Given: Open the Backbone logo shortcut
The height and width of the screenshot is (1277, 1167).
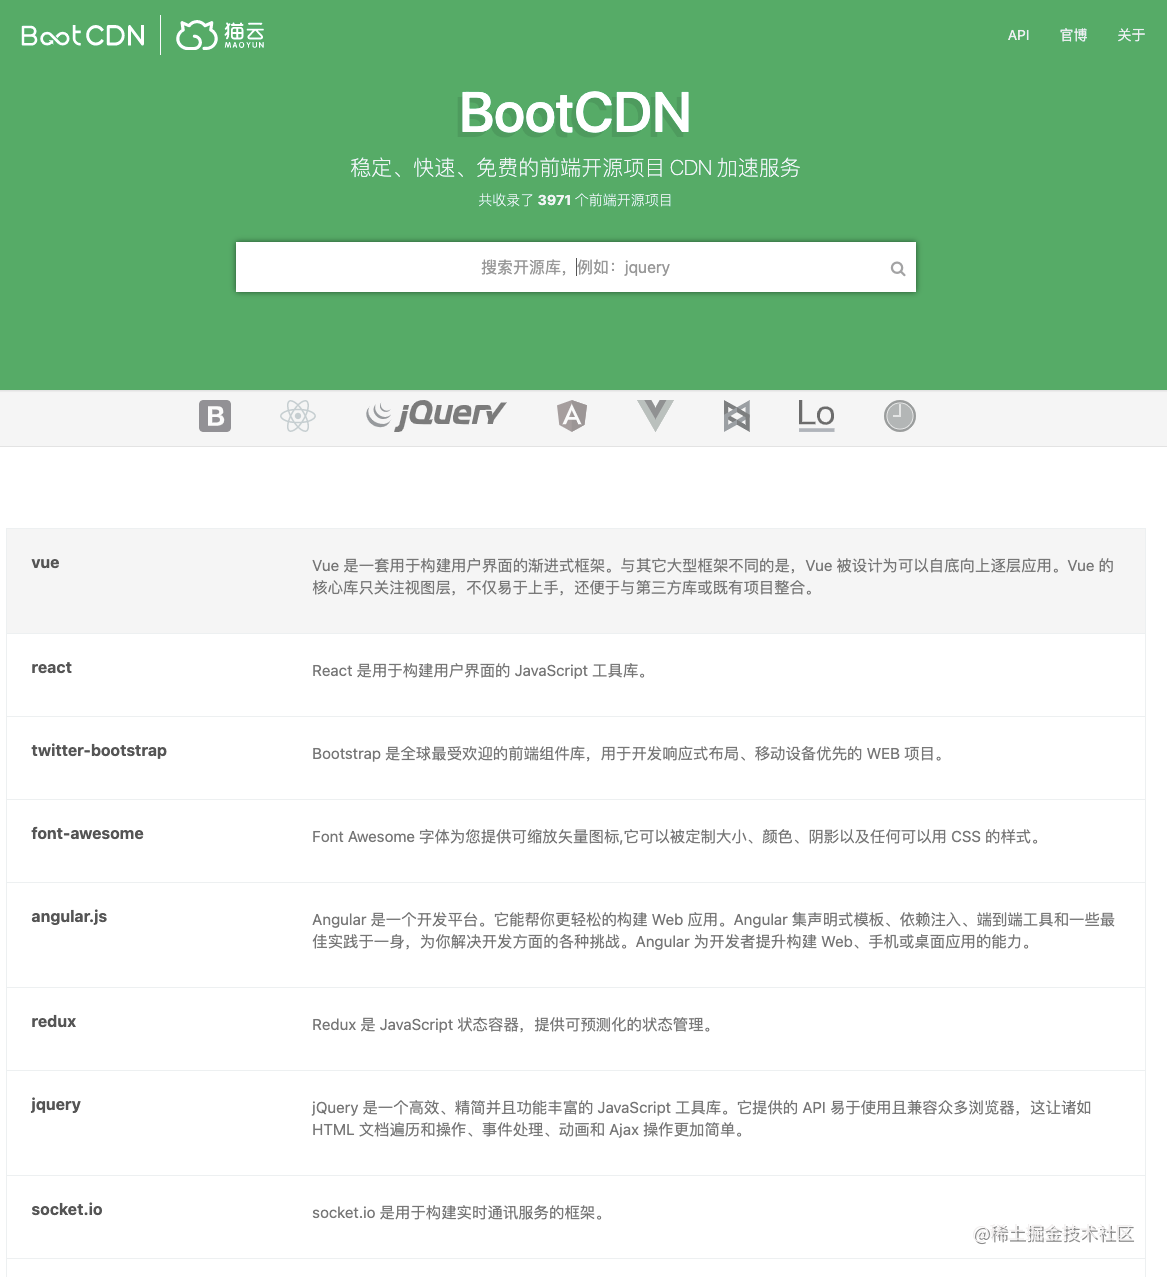Looking at the screenshot, I should [737, 416].
